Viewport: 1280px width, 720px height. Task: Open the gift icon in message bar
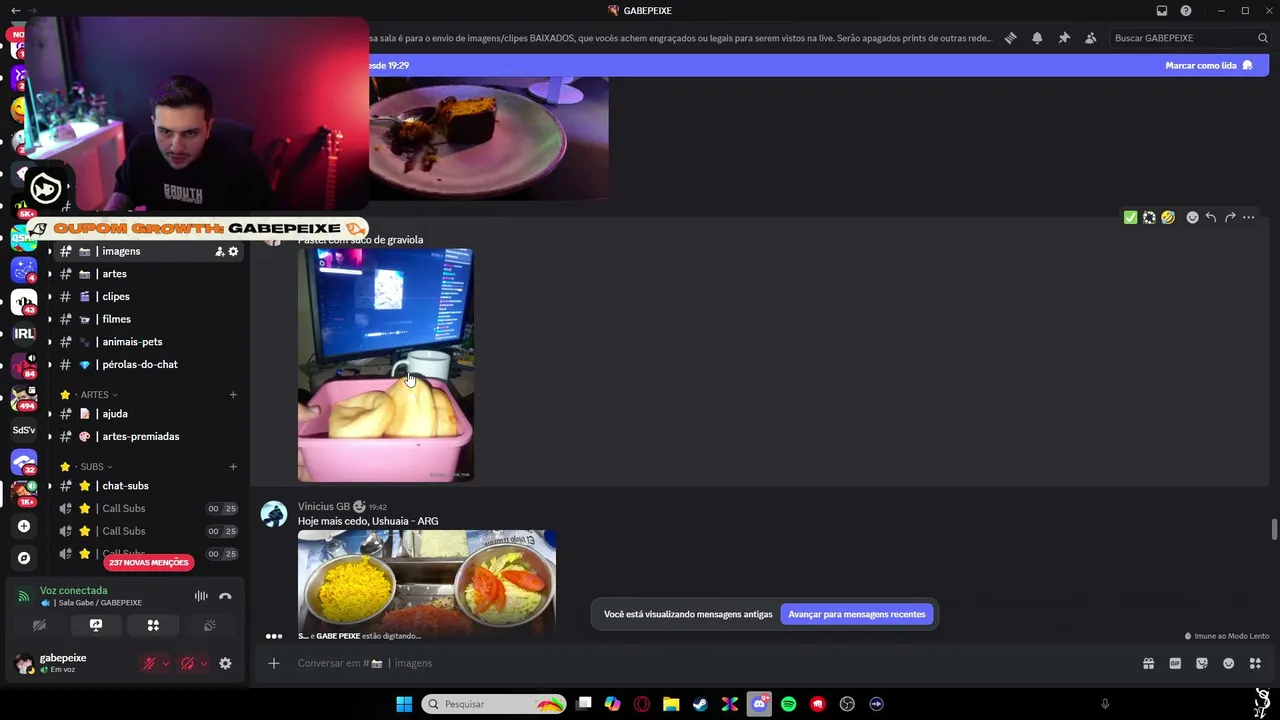pyautogui.click(x=1149, y=663)
